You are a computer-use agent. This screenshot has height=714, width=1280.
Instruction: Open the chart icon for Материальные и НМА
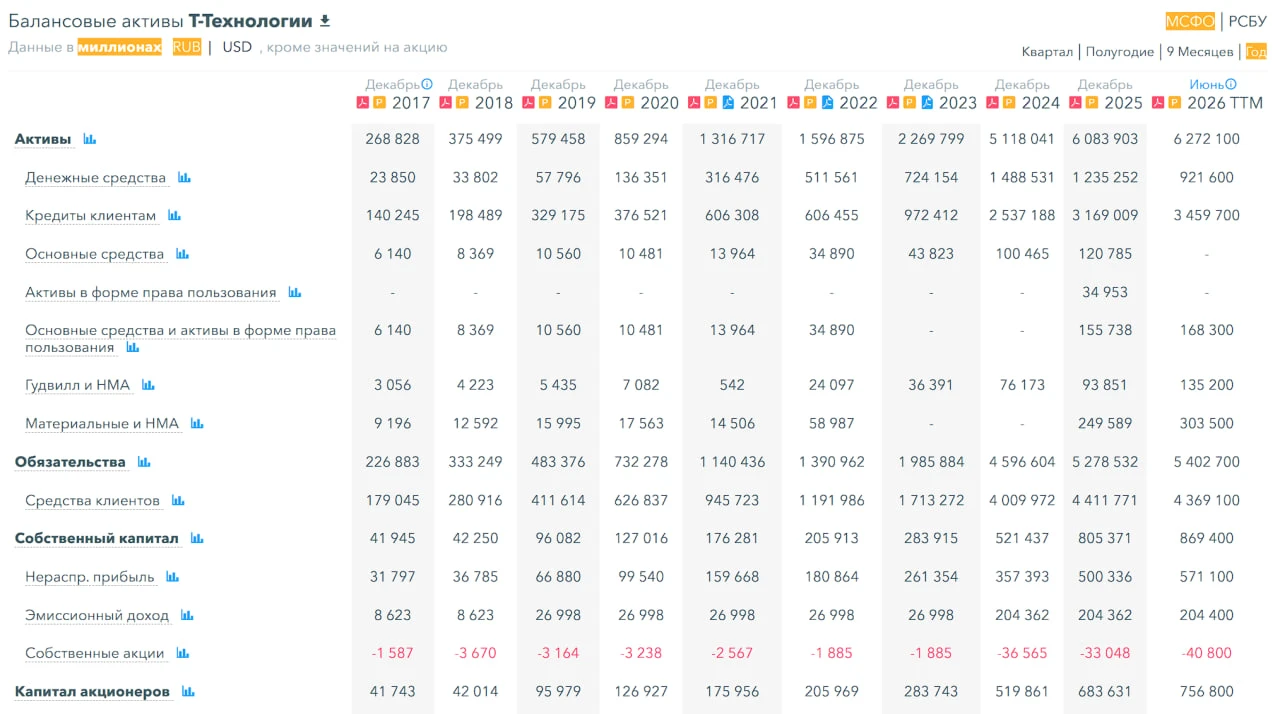[x=197, y=424]
